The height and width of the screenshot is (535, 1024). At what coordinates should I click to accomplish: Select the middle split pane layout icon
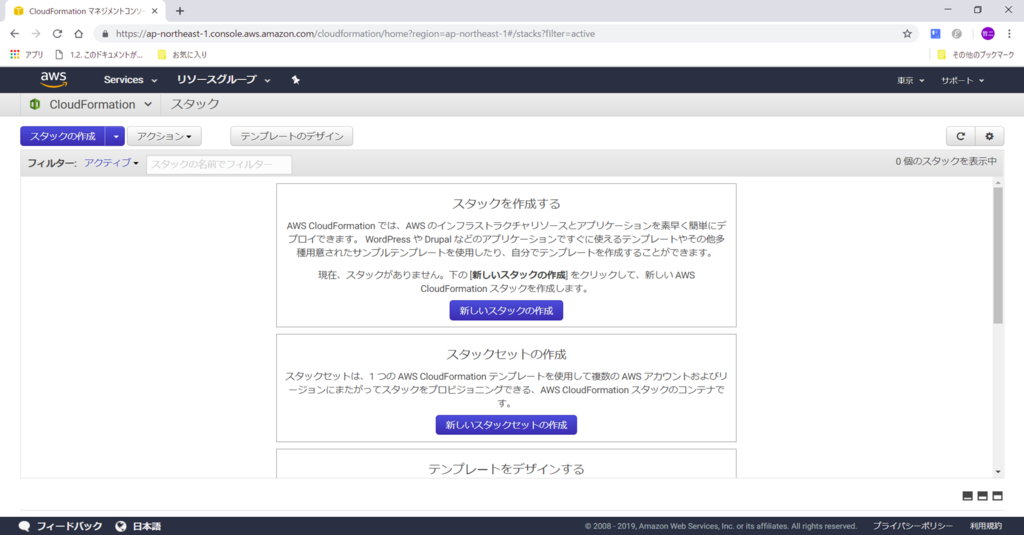(982, 496)
